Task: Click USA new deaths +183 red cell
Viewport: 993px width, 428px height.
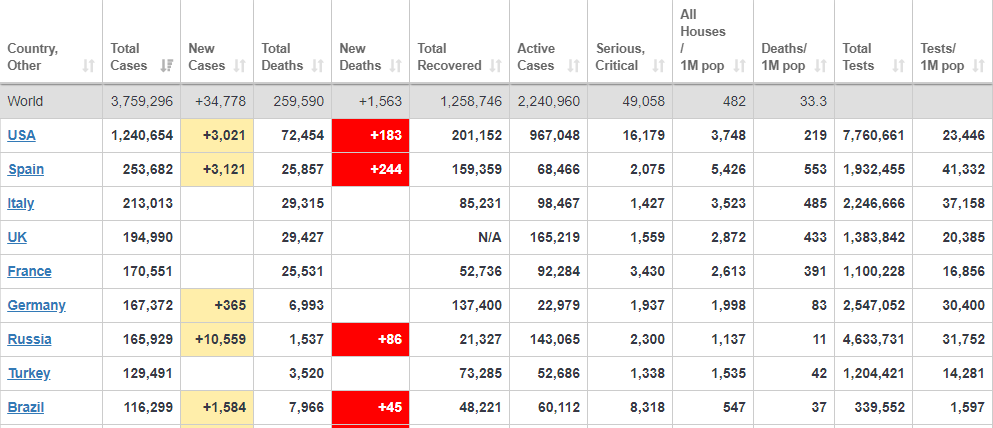Action: pyautogui.click(x=370, y=135)
